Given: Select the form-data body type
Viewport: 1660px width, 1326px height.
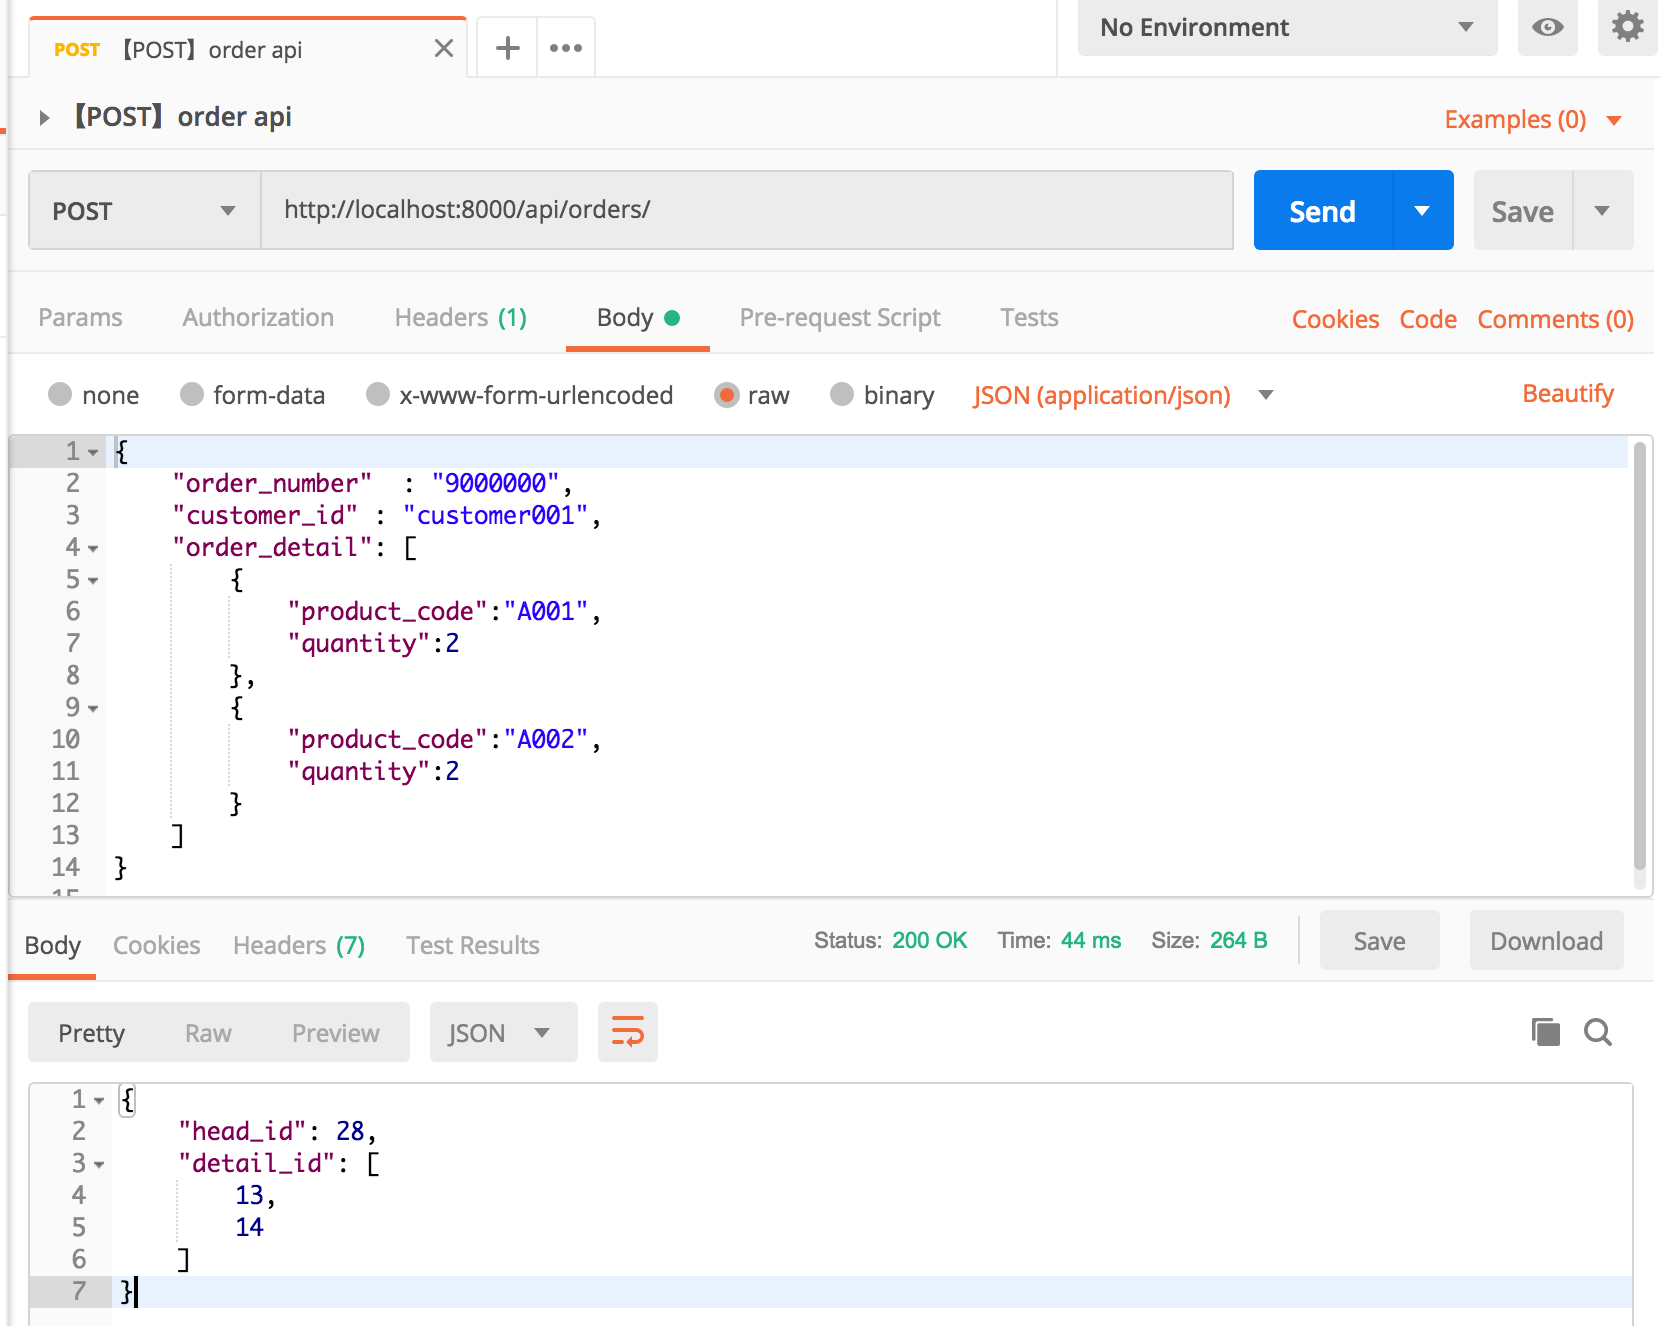Looking at the screenshot, I should click(192, 395).
